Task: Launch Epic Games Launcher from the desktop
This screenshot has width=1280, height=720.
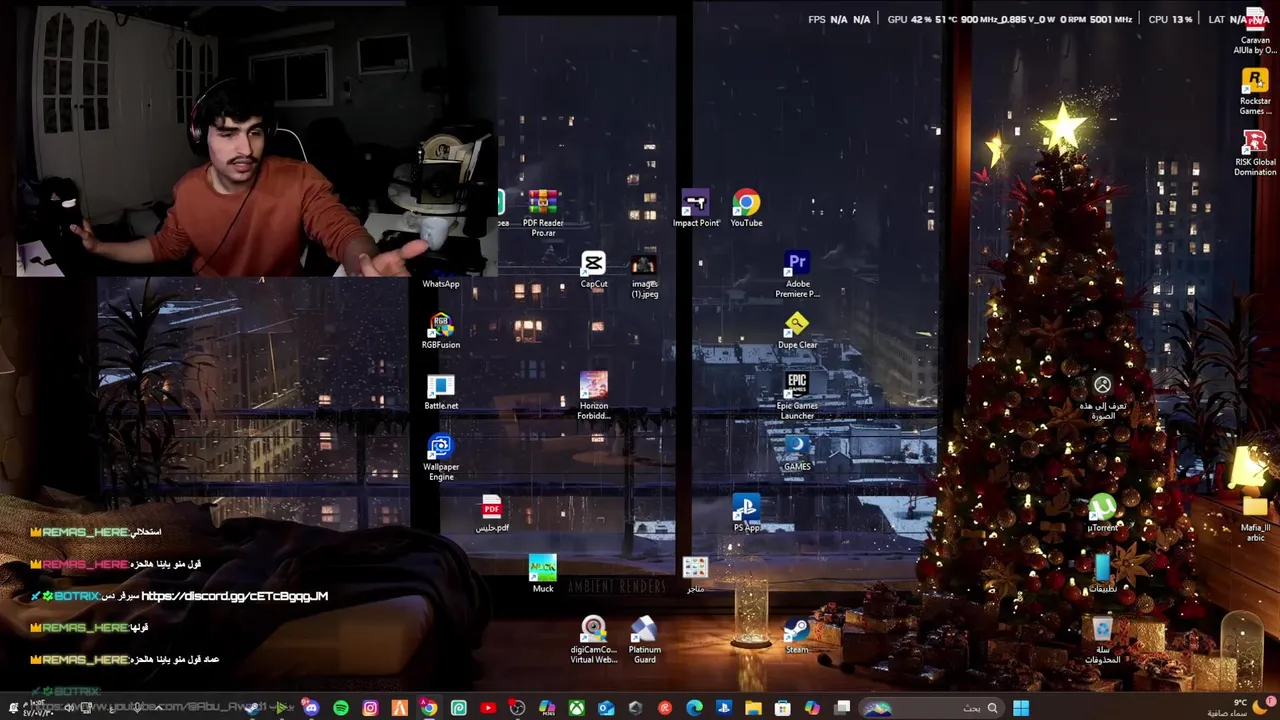Action: pos(797,396)
